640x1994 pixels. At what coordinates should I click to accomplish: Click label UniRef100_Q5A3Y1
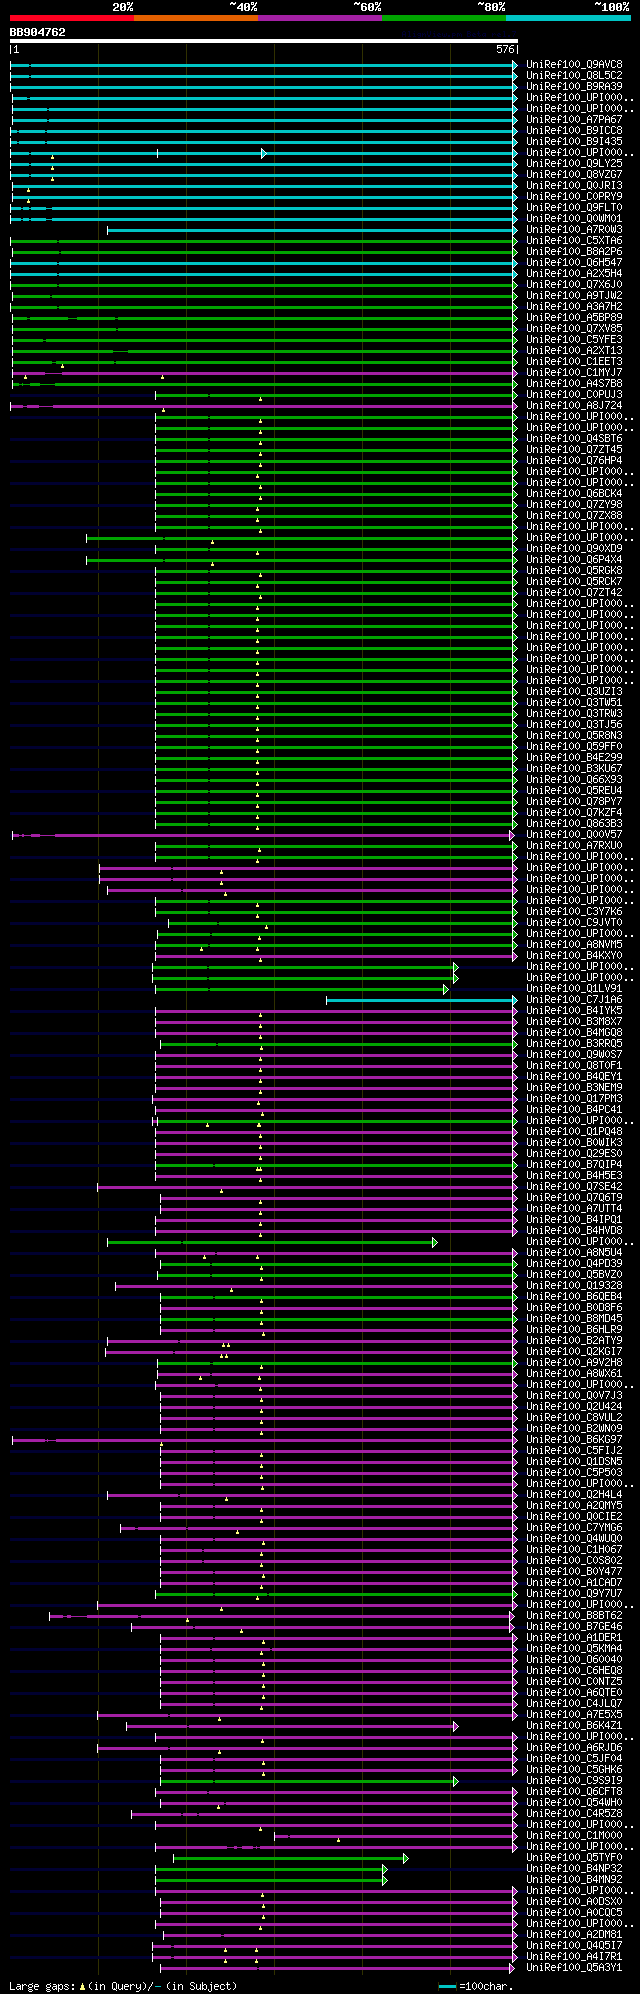[574, 1967]
